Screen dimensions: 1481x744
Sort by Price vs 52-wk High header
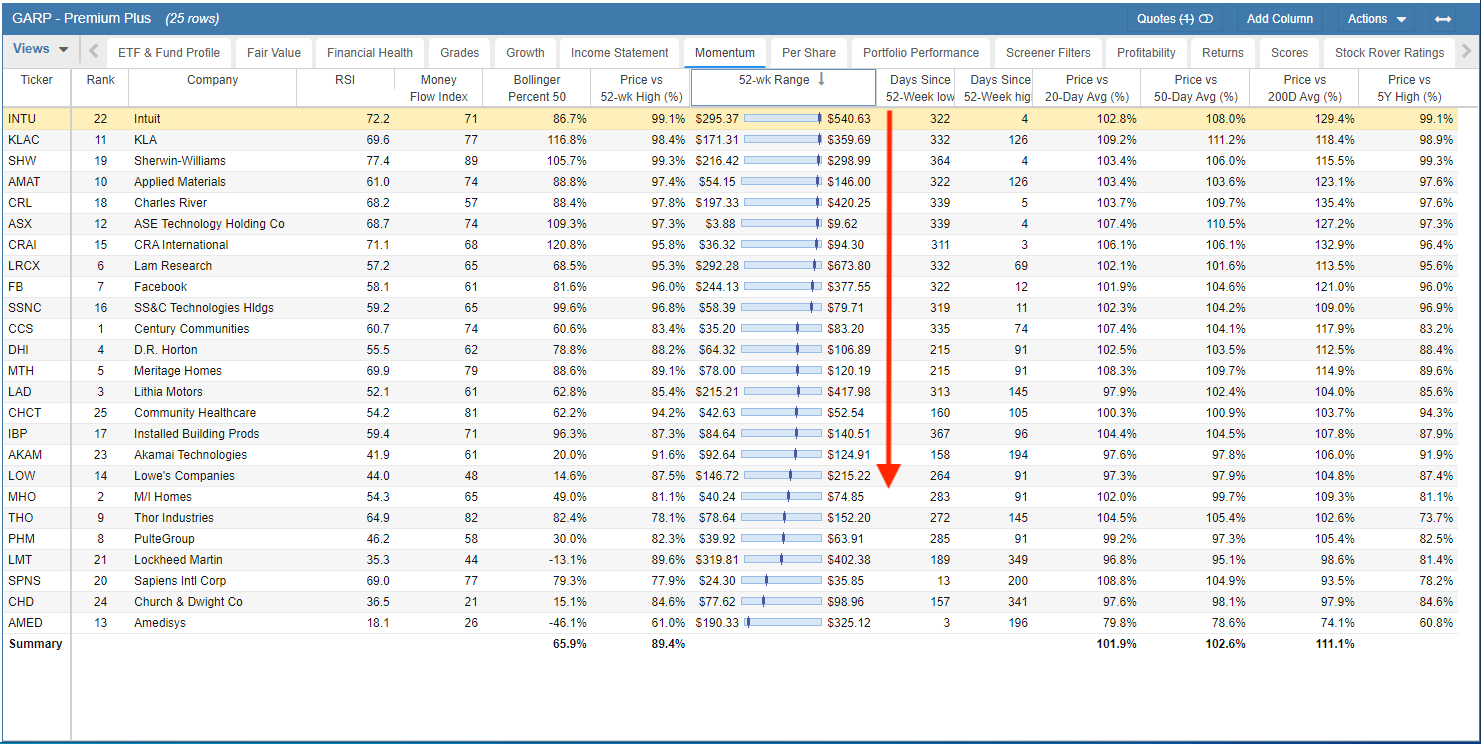[641, 87]
